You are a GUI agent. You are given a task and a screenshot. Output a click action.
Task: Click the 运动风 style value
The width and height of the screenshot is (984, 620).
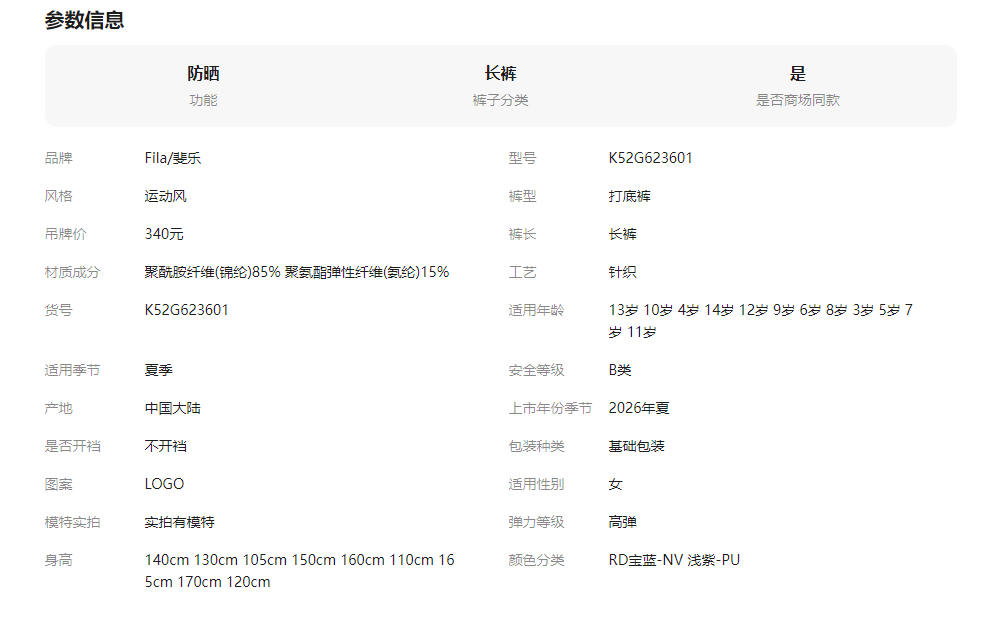[165, 196]
